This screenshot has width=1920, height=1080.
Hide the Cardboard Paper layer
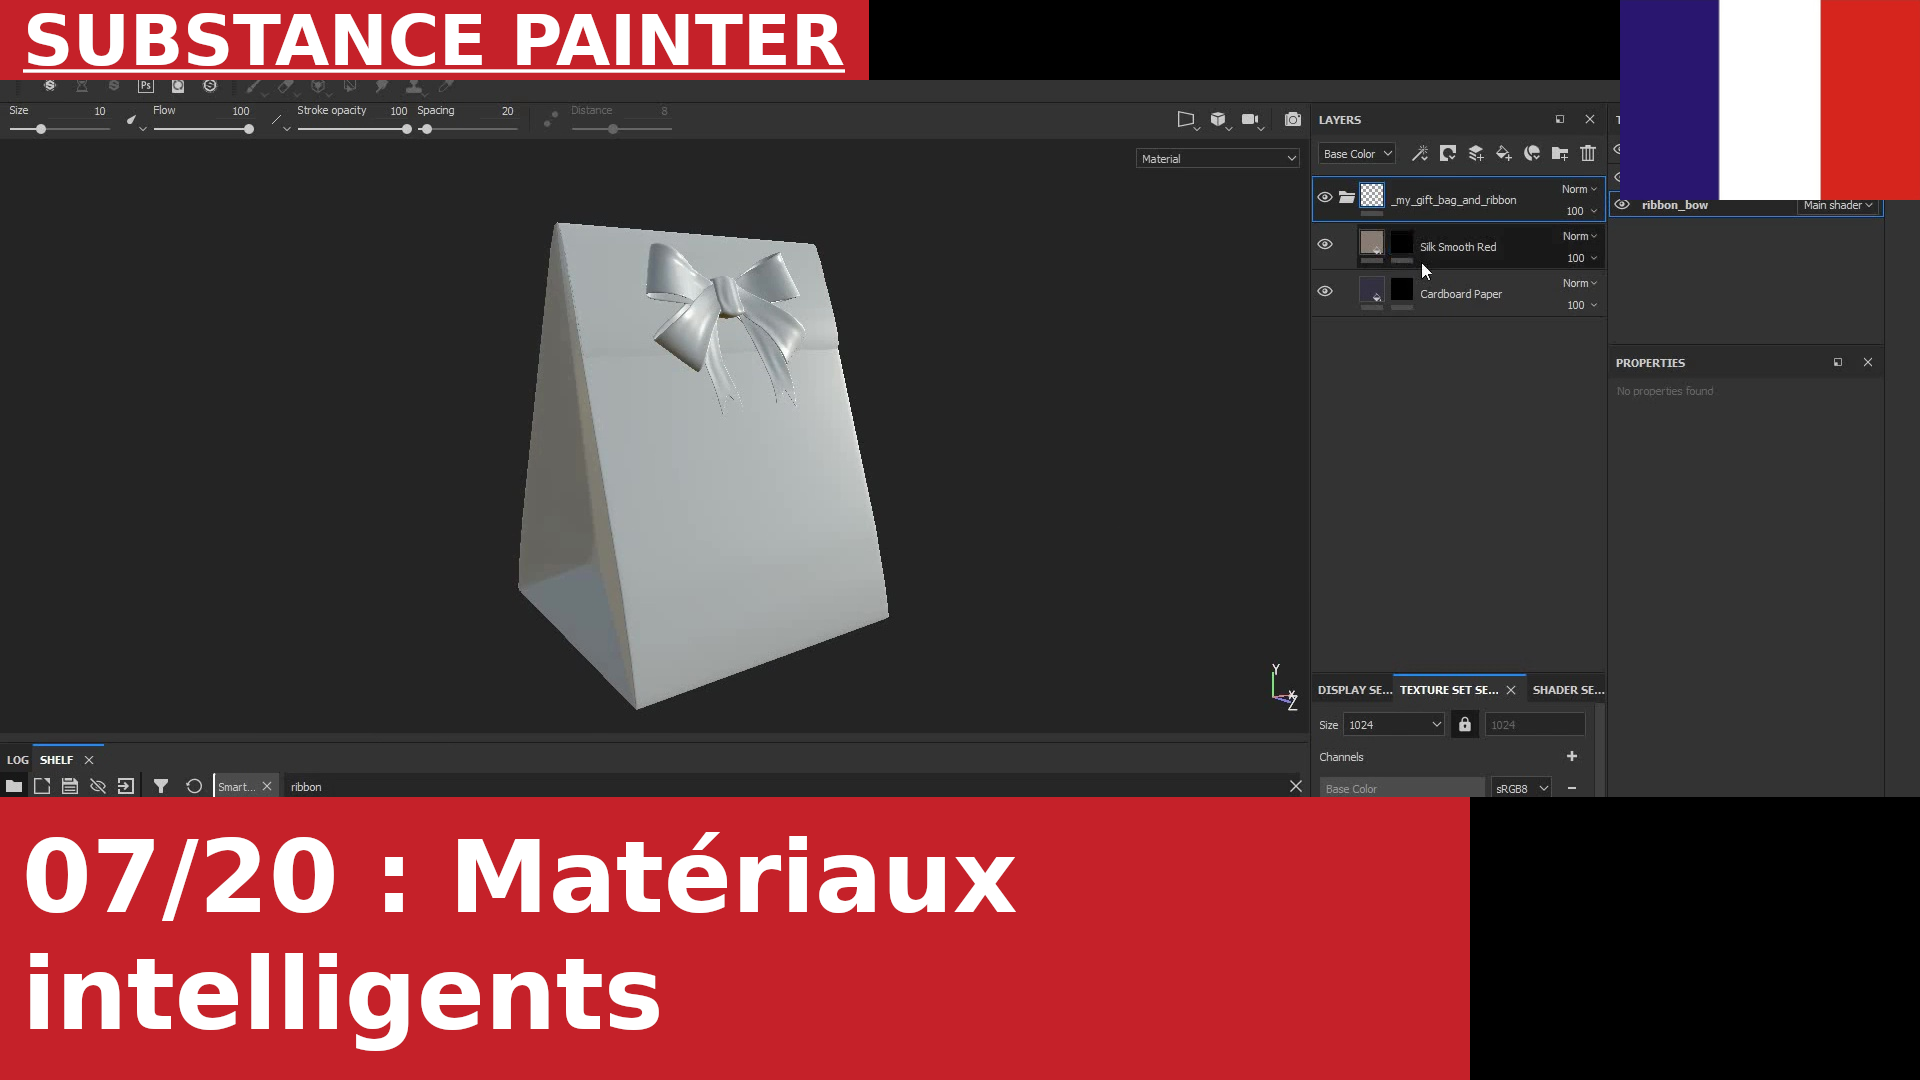(x=1325, y=291)
